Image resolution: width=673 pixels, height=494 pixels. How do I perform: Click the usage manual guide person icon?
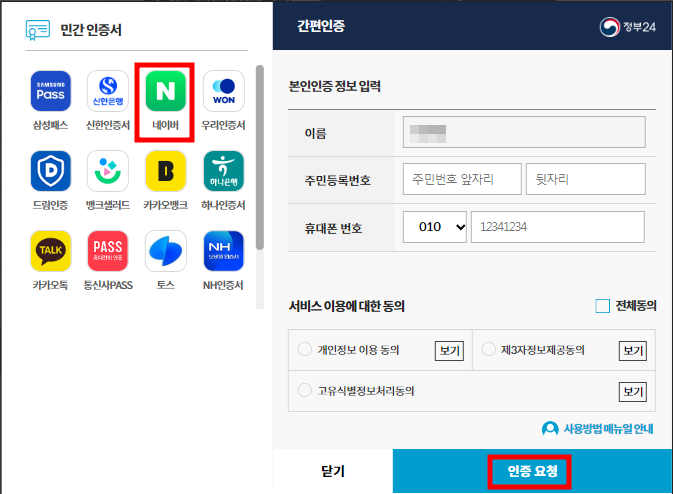pos(550,428)
